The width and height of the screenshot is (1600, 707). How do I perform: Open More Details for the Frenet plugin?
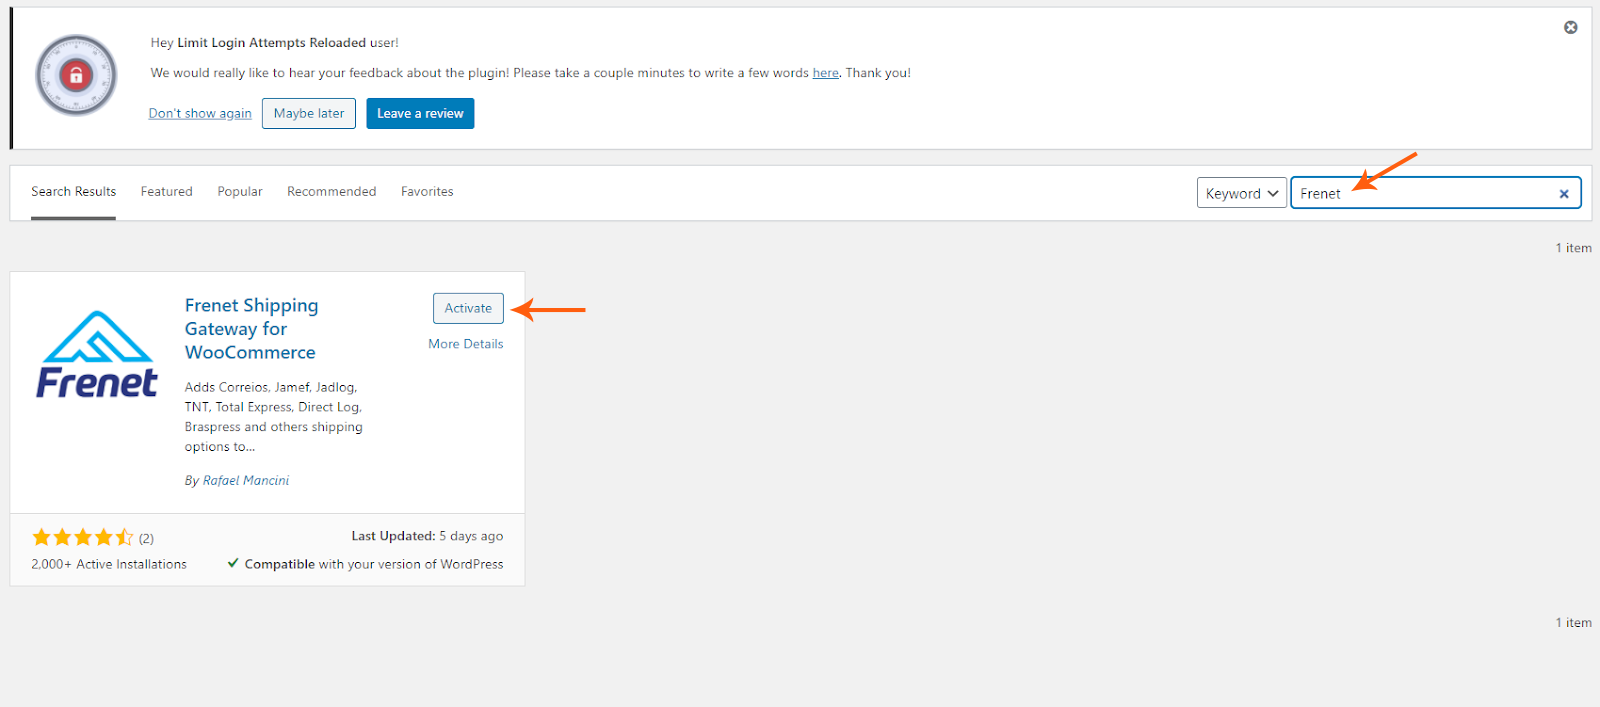pos(465,344)
